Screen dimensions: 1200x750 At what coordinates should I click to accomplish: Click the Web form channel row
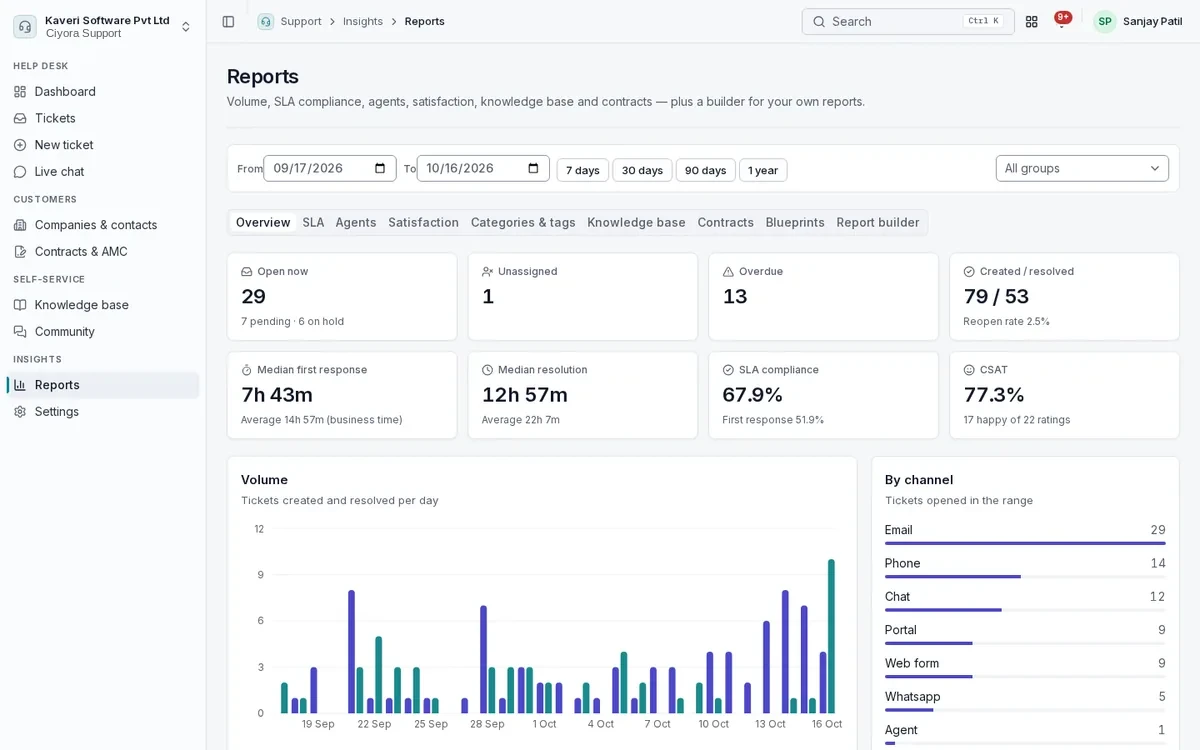[1025, 667]
